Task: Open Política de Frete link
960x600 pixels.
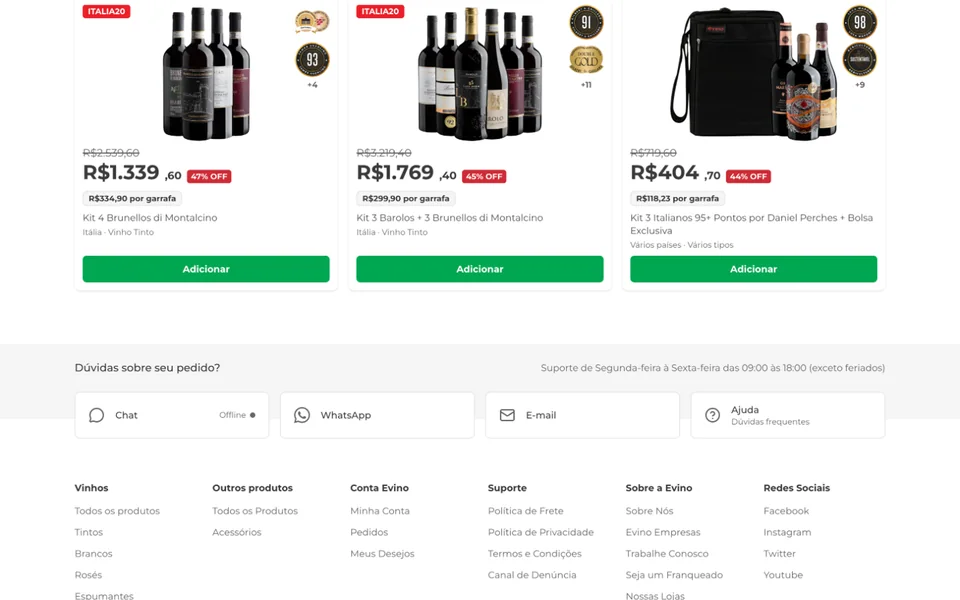Action: 525,511
